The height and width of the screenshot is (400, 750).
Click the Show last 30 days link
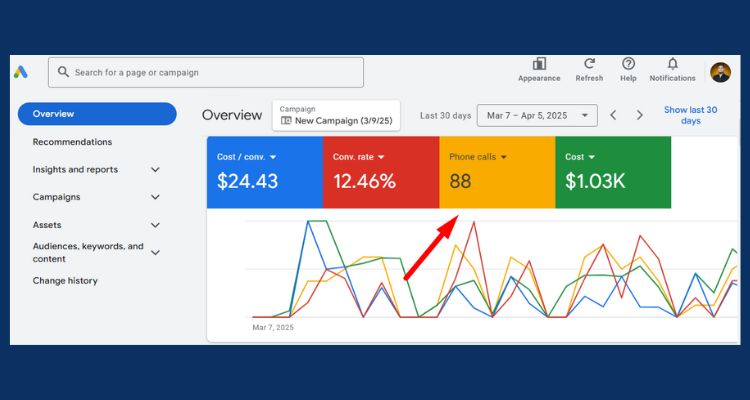coord(691,115)
